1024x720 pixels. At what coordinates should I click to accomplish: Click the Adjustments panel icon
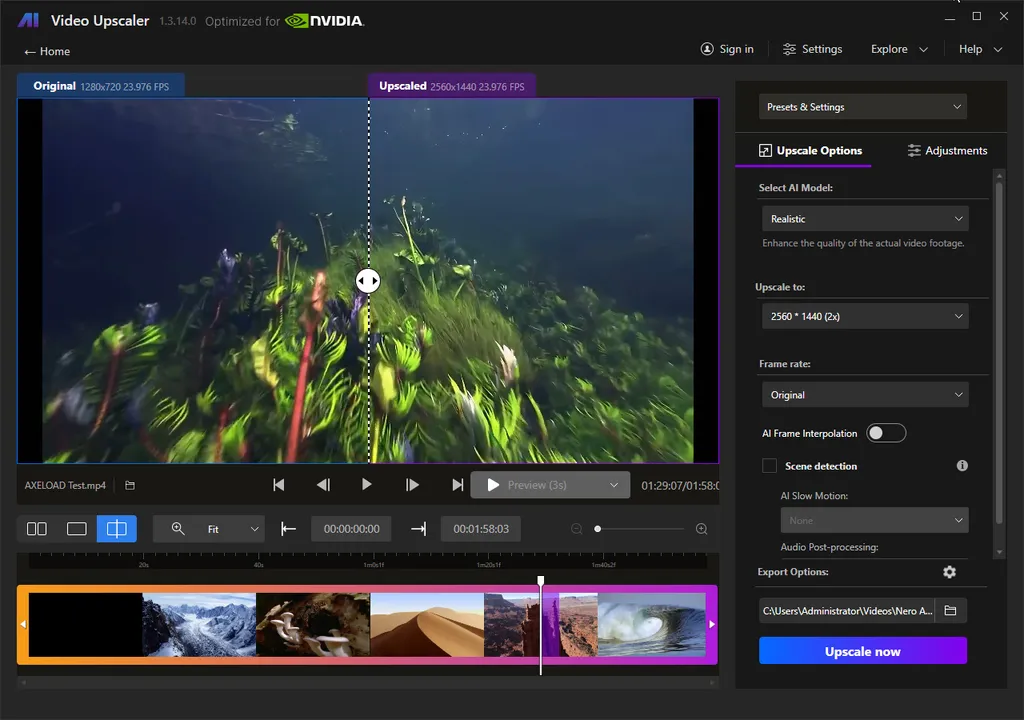click(915, 150)
